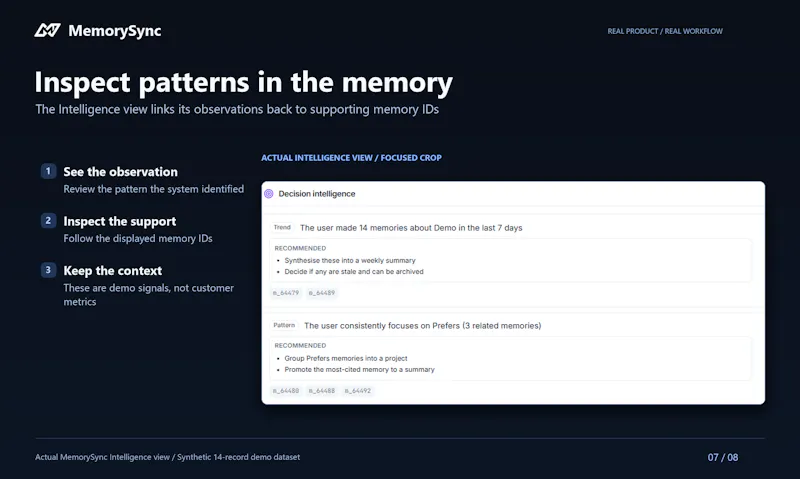800x479 pixels.
Task: Click "ACTUAL INTELLIGENCE VIEW / FOCUSED CROP" caption
Action: click(352, 158)
